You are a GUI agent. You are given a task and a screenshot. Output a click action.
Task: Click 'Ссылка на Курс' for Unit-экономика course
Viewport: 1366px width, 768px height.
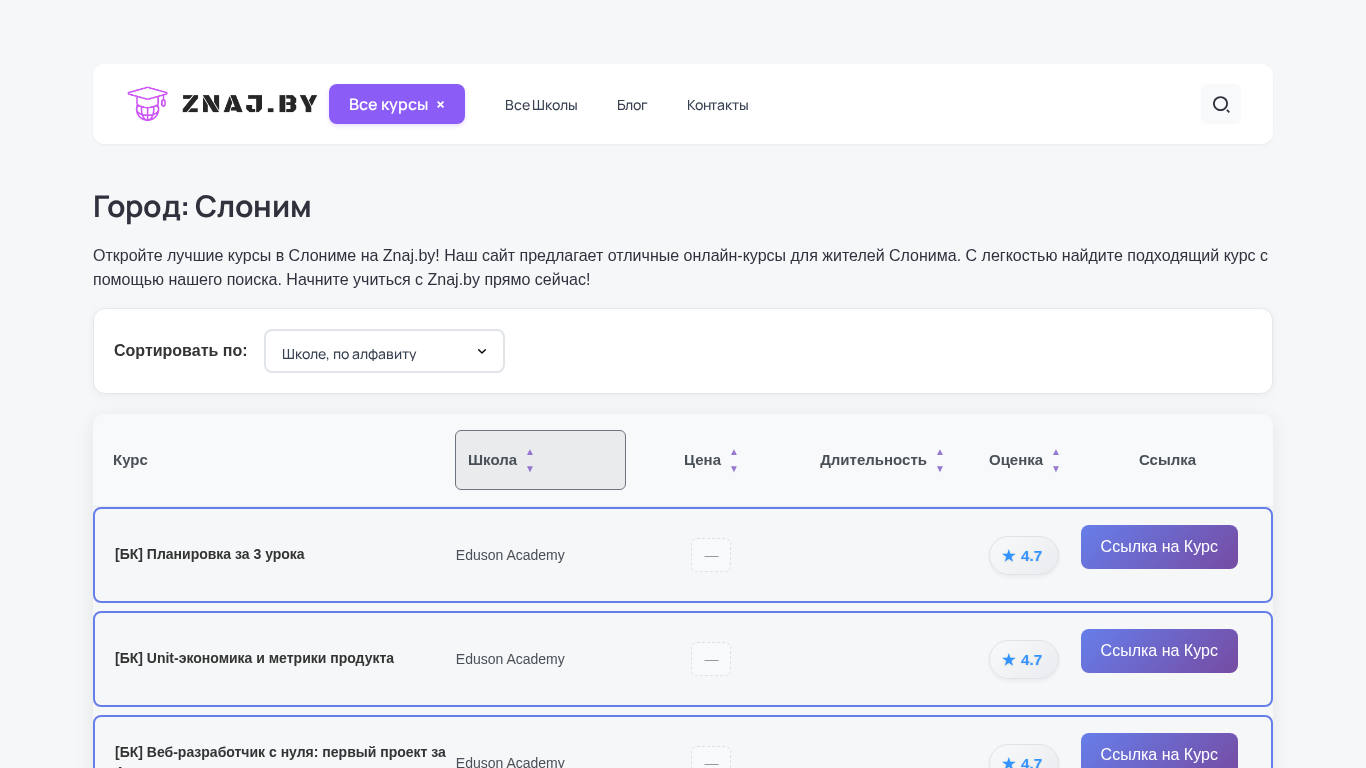coord(1159,651)
